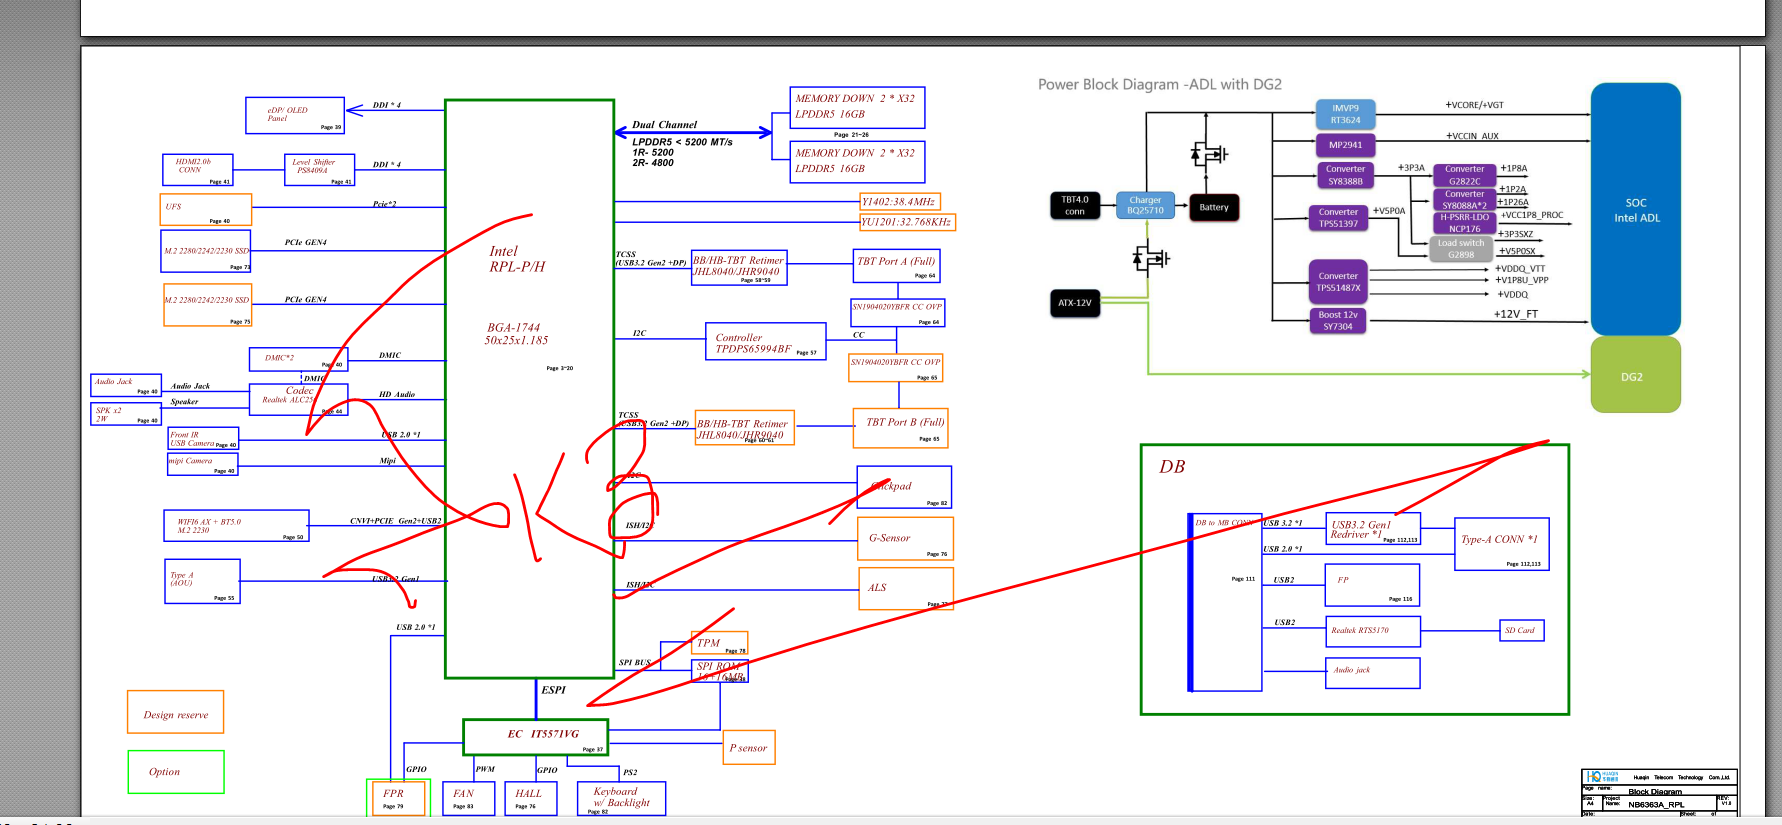Click the black Battery block
Image resolution: width=1782 pixels, height=825 pixels.
(1214, 207)
